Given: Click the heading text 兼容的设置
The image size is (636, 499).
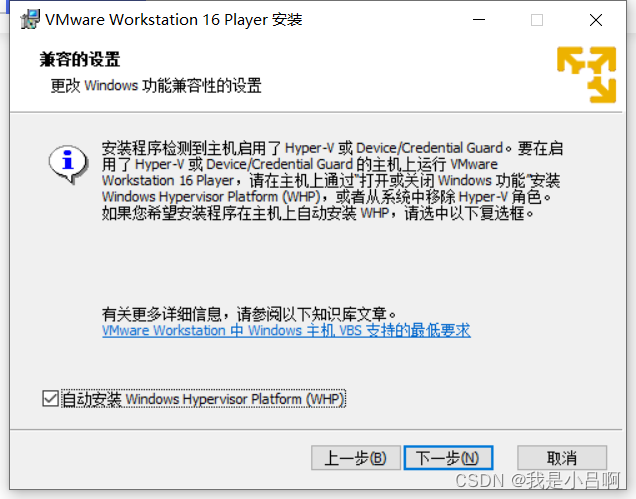Looking at the screenshot, I should [x=80, y=59].
